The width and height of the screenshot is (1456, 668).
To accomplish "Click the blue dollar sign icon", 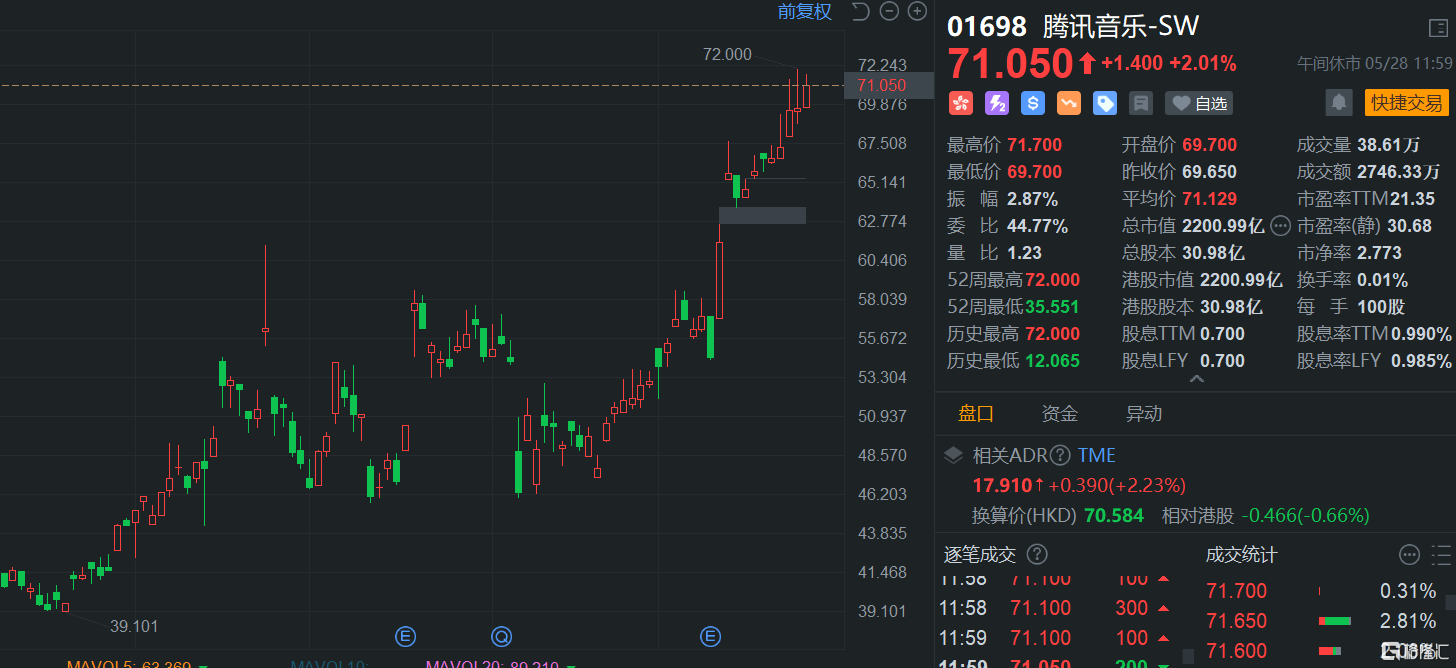I will coord(1033,103).
